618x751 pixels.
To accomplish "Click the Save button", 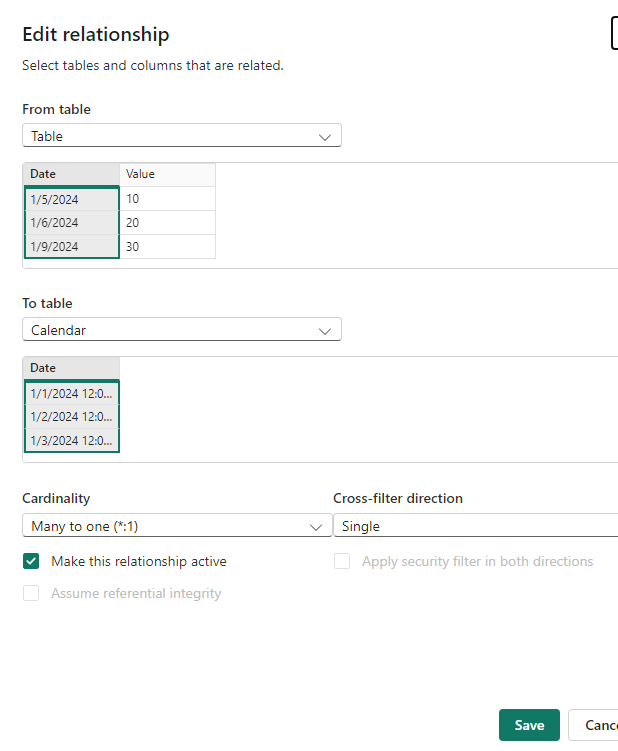I will tap(529, 725).
